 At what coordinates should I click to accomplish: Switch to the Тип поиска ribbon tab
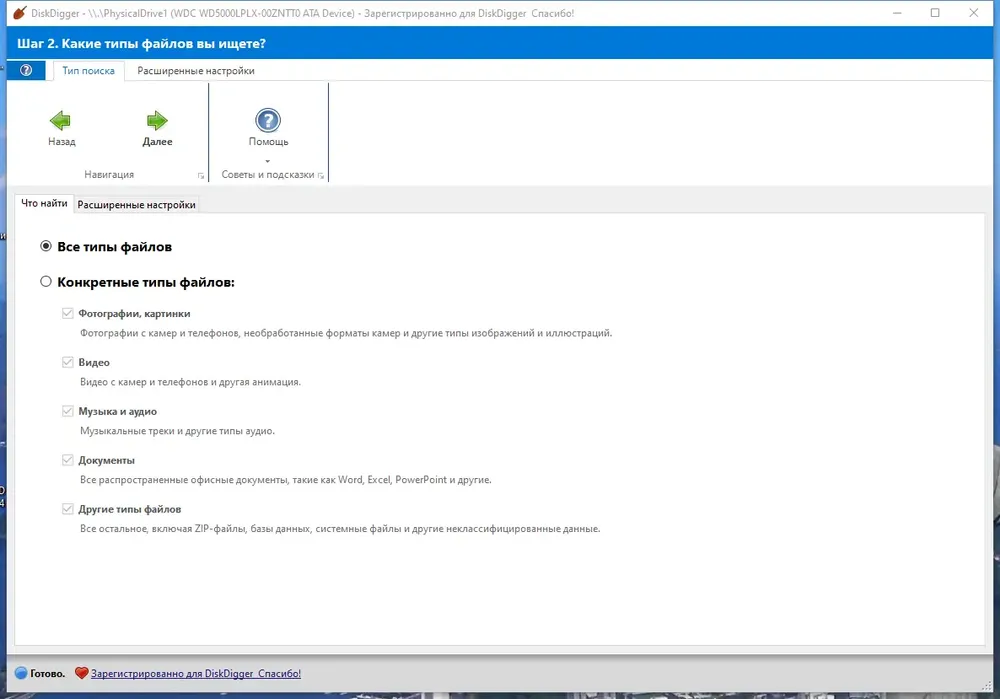tap(89, 71)
